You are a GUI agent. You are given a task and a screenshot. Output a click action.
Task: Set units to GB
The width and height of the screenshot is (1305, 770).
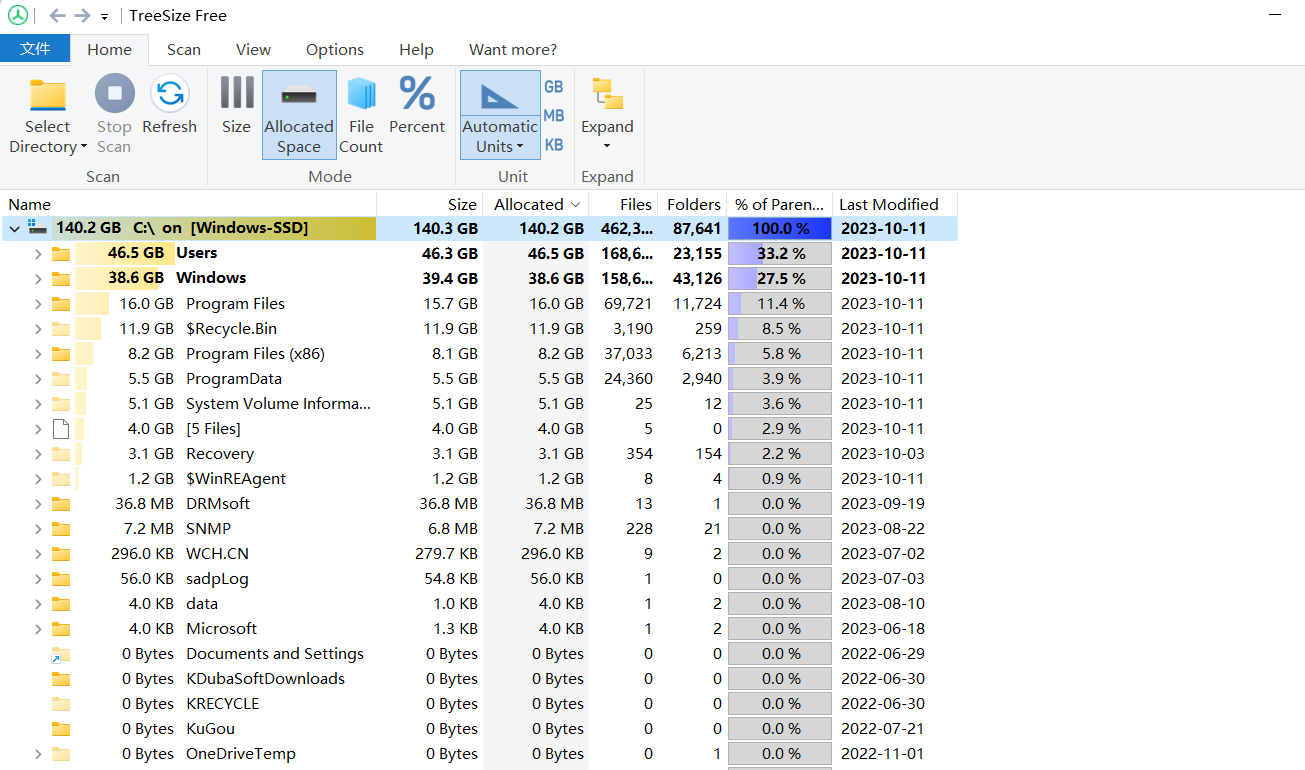[554, 87]
